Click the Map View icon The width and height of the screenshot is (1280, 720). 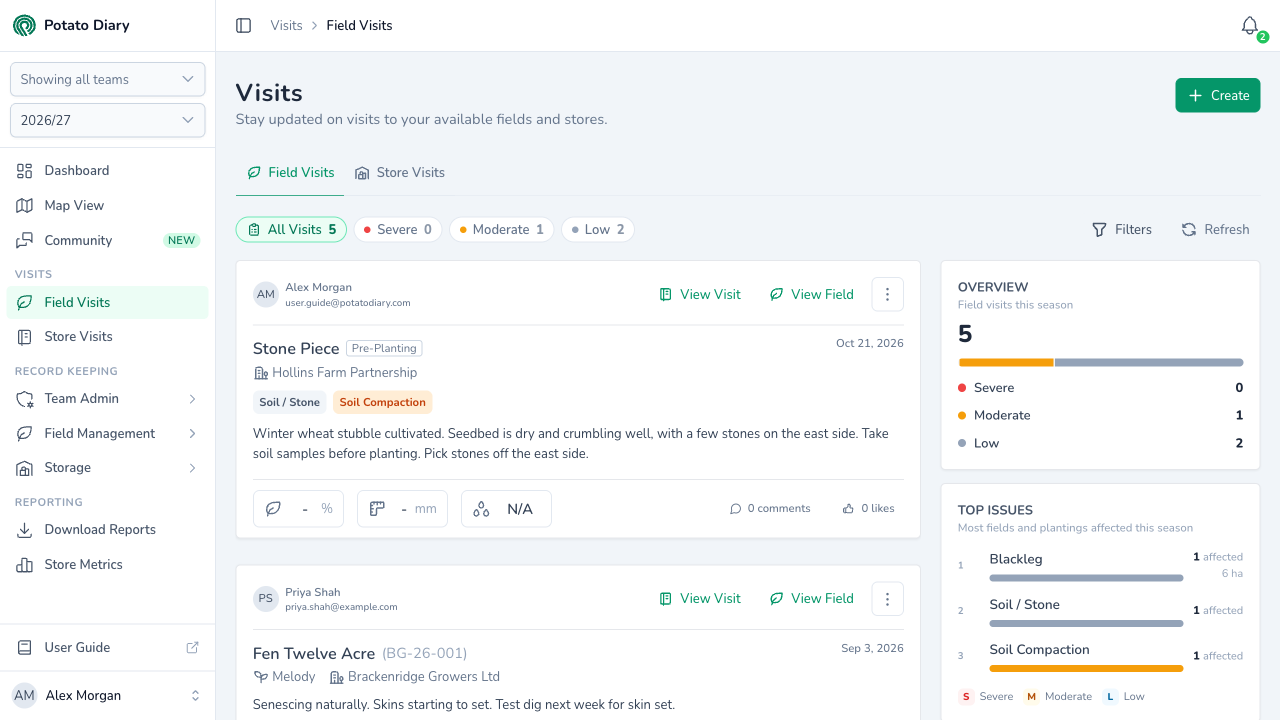(25, 205)
